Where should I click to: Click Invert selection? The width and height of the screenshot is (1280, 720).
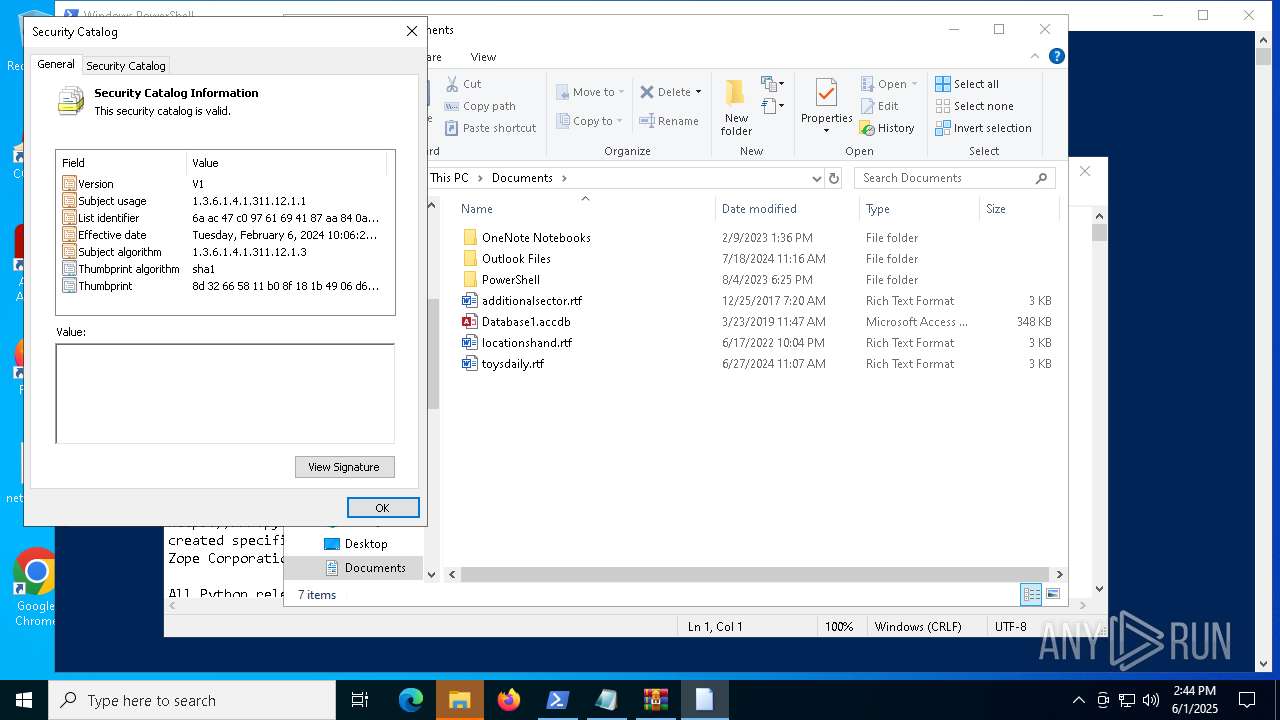coord(983,128)
